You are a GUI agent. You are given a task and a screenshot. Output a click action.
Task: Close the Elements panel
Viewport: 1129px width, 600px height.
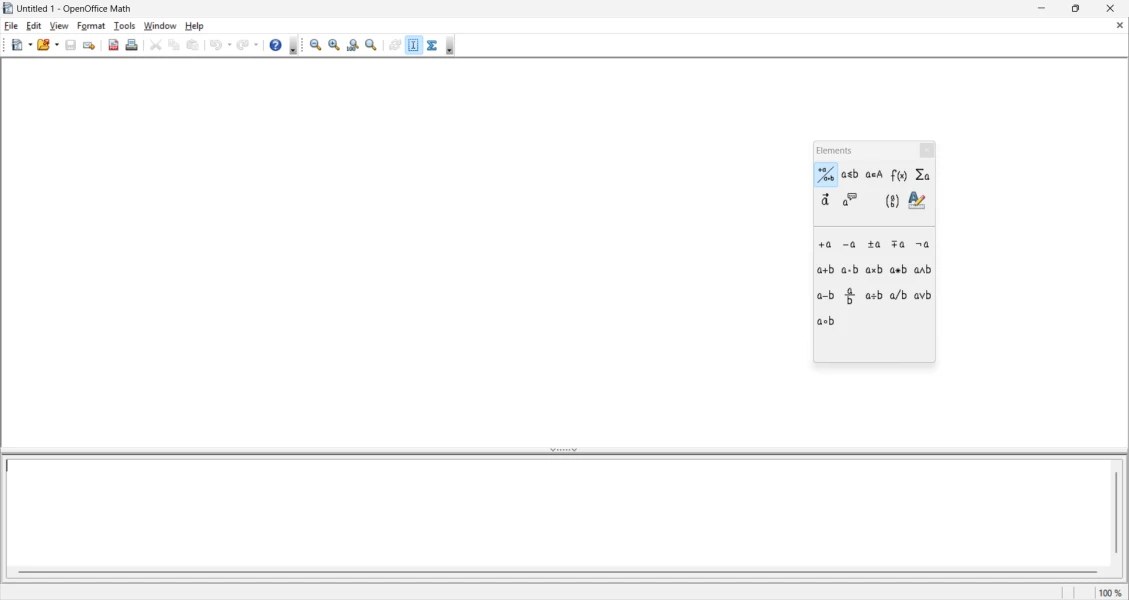(927, 151)
